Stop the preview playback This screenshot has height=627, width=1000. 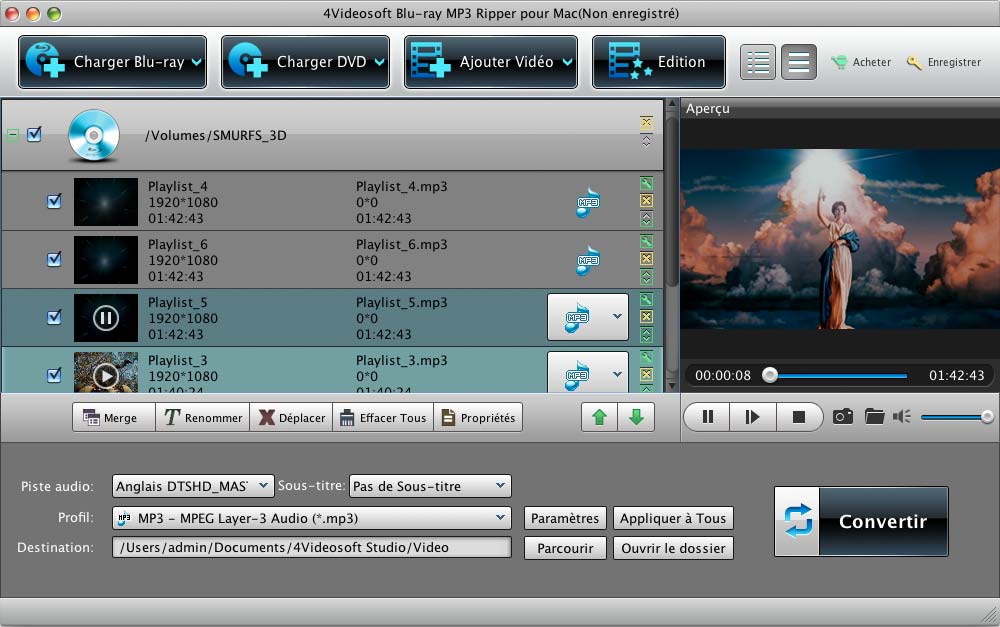(798, 417)
